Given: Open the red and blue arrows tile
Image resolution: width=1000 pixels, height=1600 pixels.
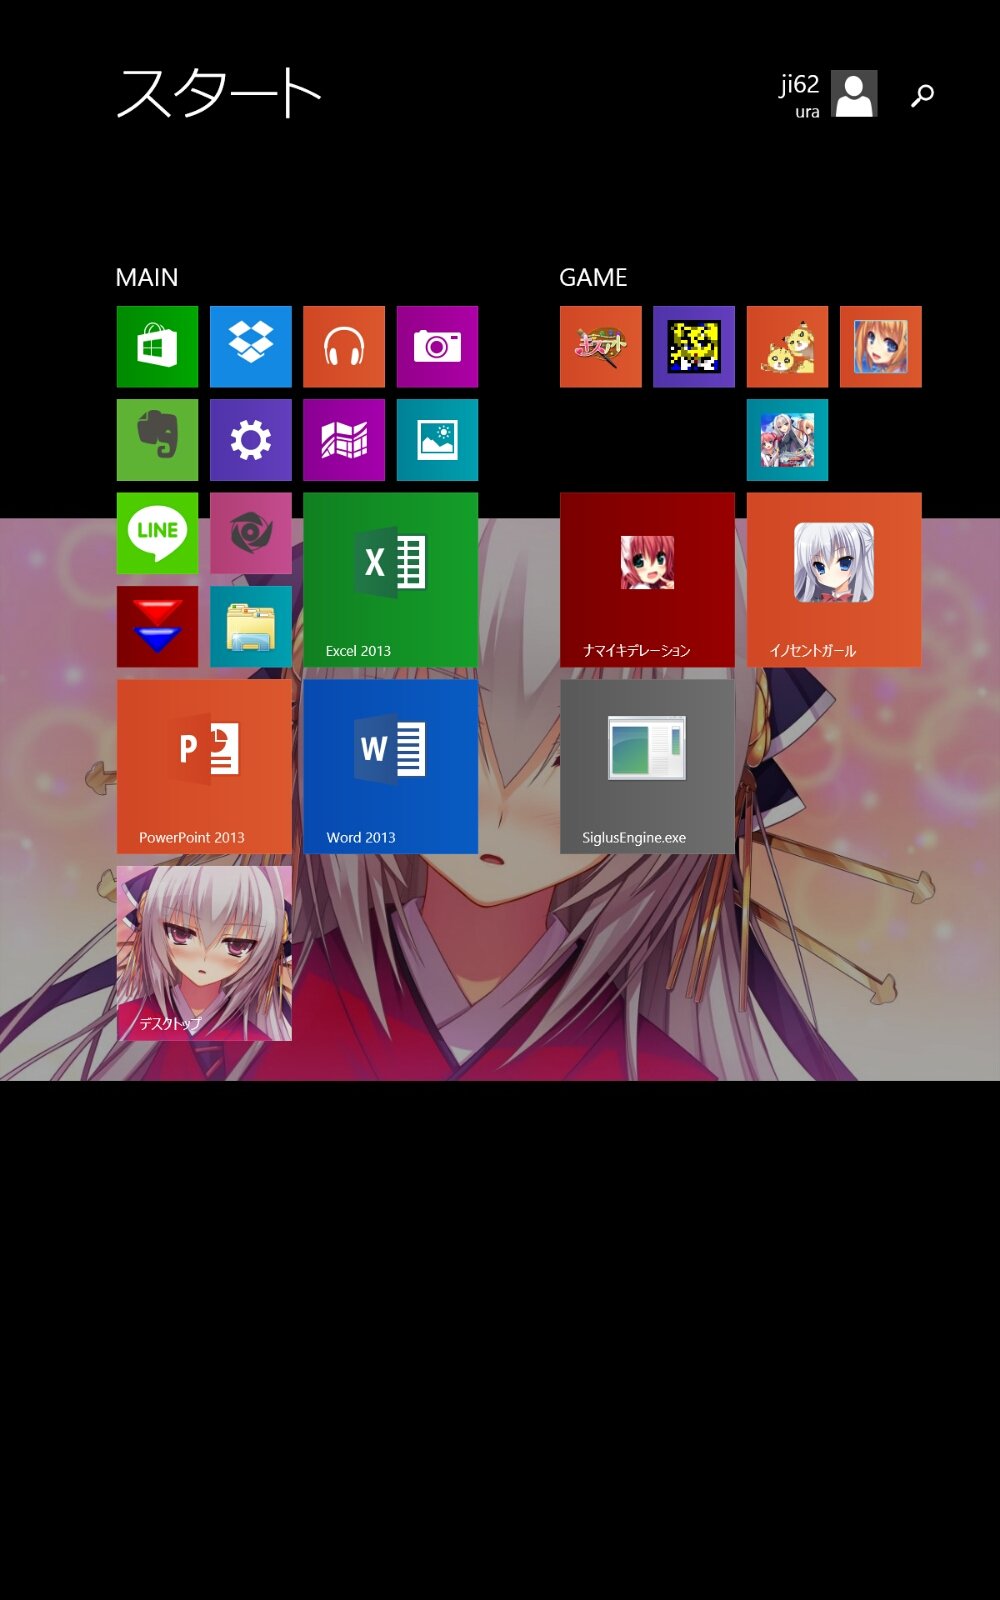Looking at the screenshot, I should tap(157, 627).
